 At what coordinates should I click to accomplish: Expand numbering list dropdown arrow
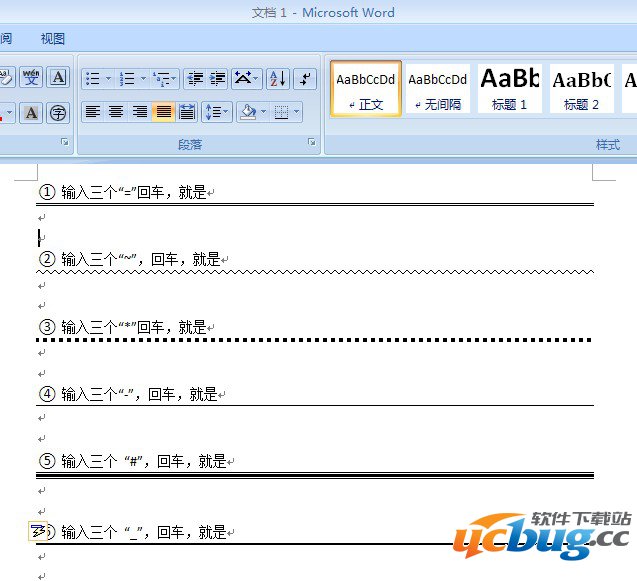coord(143,78)
